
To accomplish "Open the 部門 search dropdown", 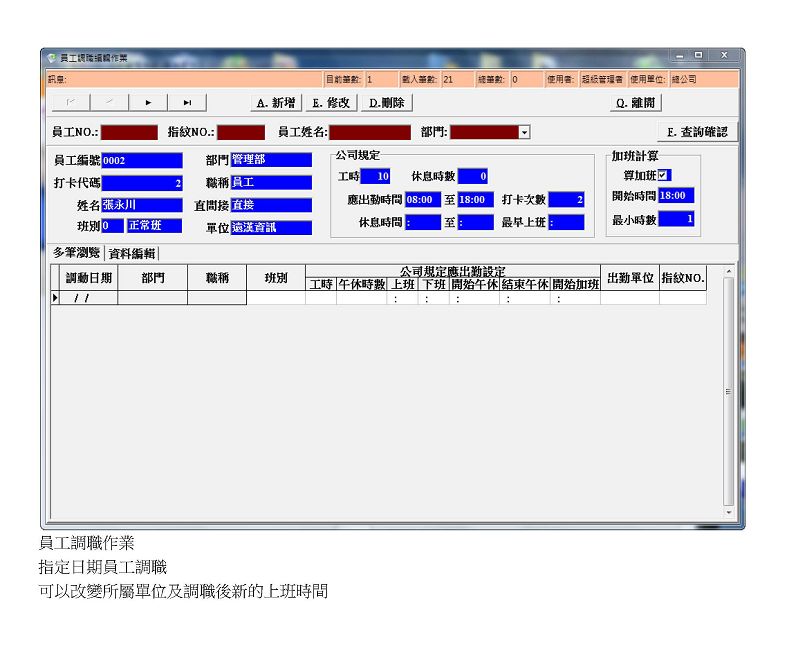I will click(524, 132).
